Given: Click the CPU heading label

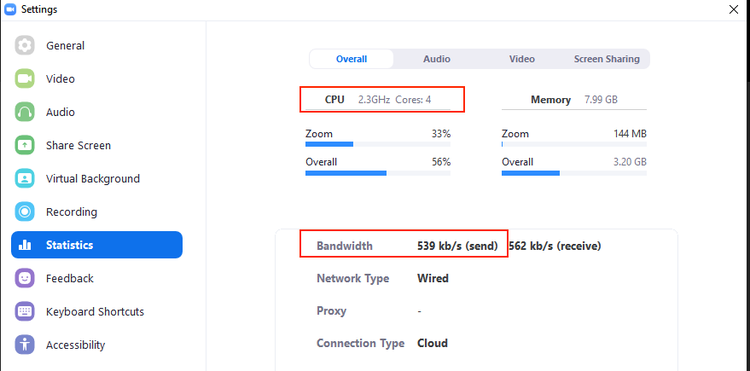Looking at the screenshot, I should (334, 99).
